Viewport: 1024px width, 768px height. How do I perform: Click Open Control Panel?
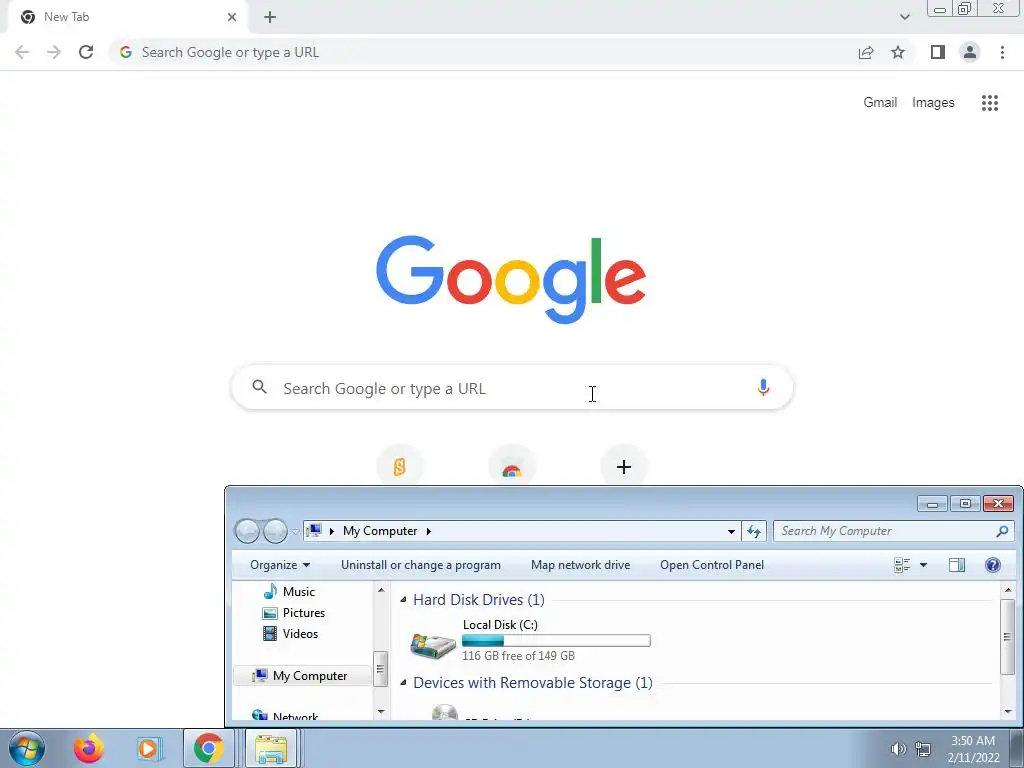coord(712,565)
